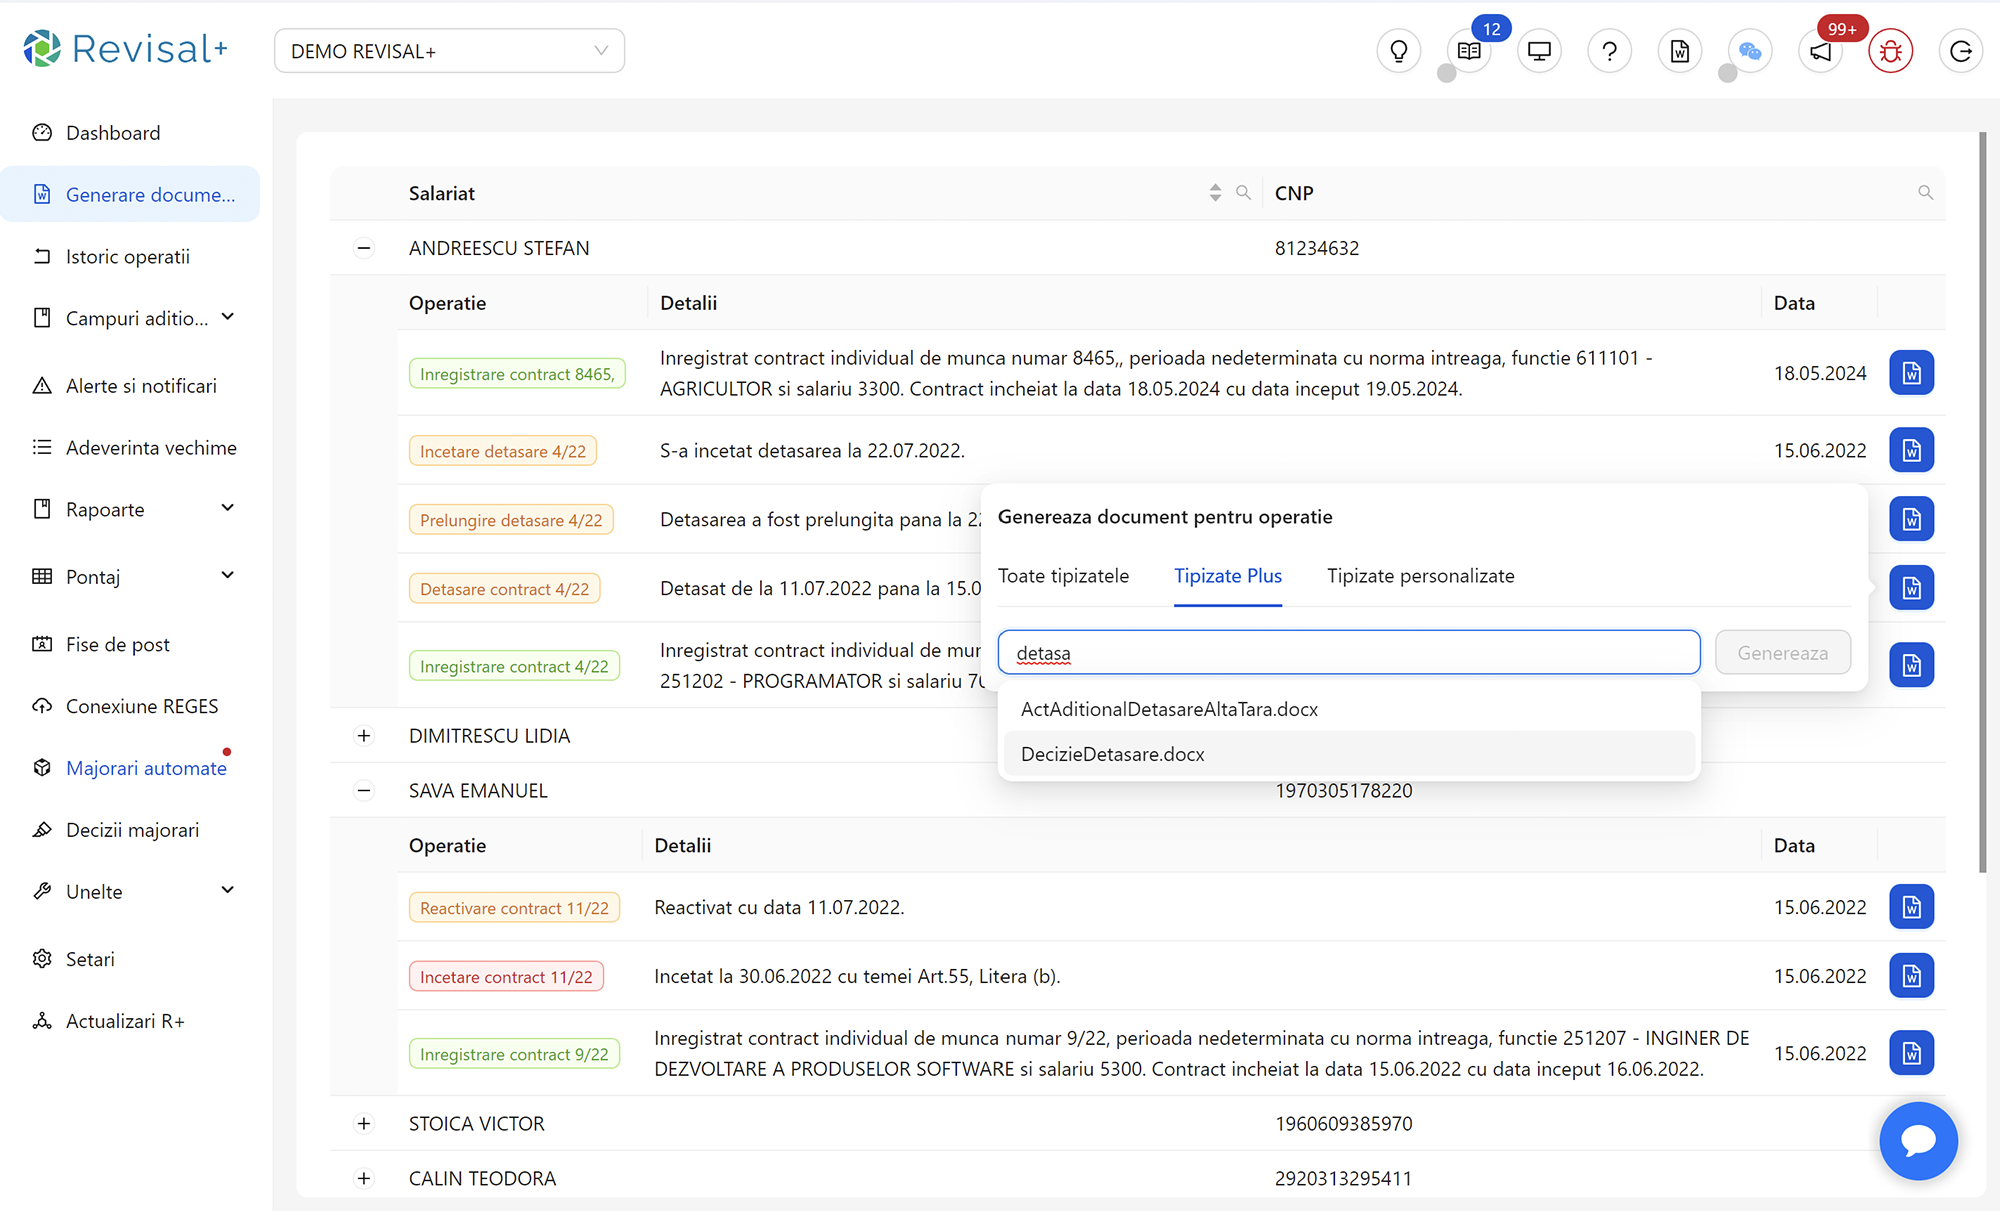The width and height of the screenshot is (2000, 1211).
Task: Switch to Toate tipizatele tab
Action: click(1063, 576)
